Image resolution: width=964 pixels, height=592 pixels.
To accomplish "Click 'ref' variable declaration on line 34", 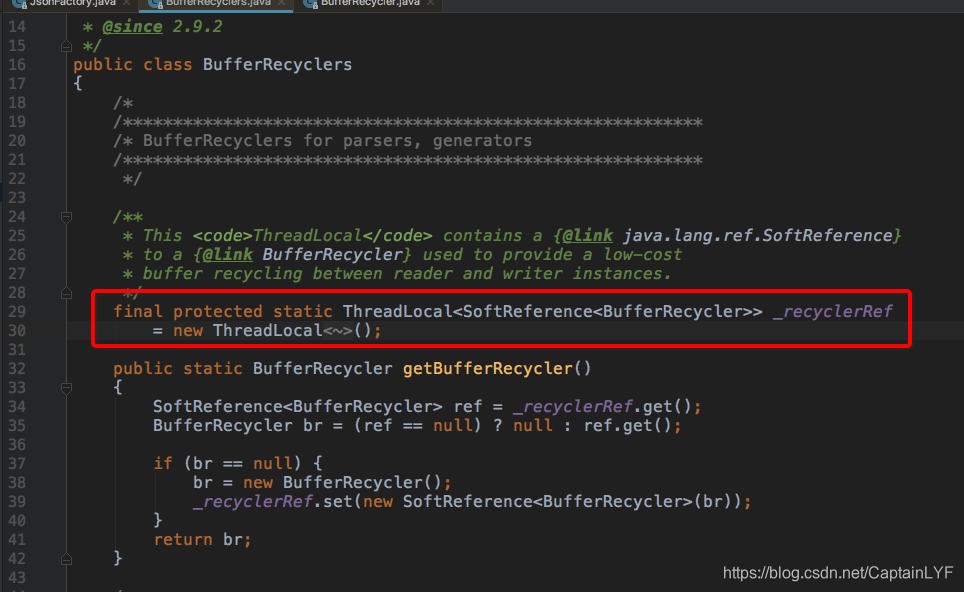I will (468, 407).
